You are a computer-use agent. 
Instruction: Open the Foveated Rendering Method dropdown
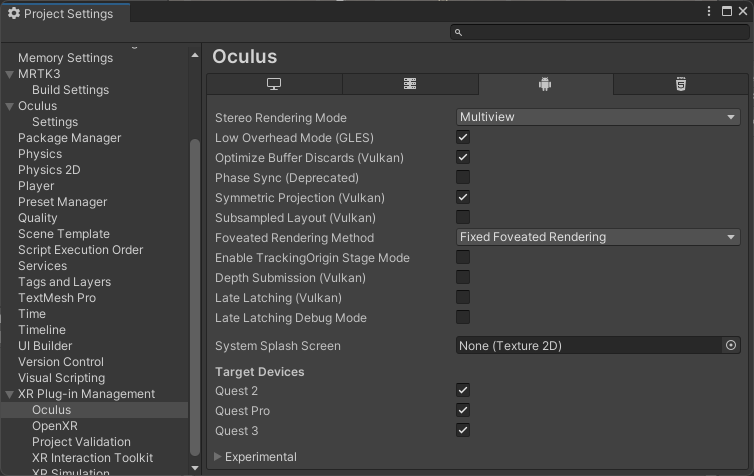tap(598, 237)
